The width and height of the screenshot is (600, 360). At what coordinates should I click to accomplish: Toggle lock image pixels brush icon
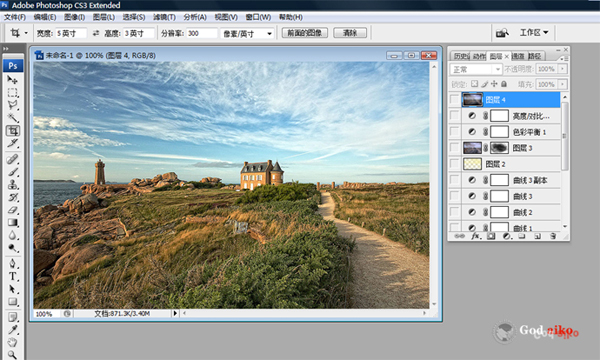pyautogui.click(x=484, y=84)
